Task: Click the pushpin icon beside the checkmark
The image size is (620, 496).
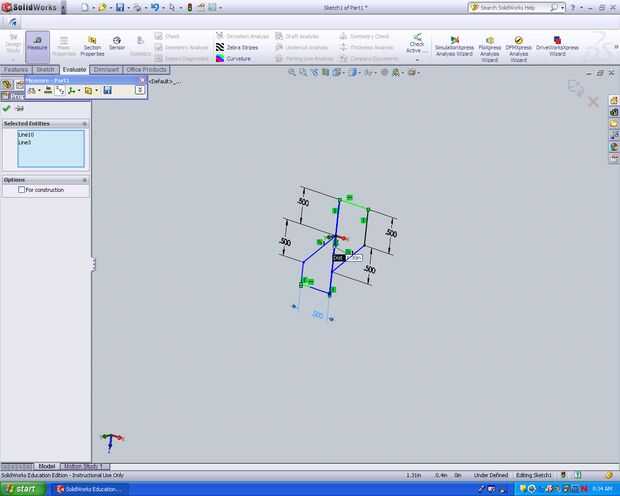Action: [19, 108]
